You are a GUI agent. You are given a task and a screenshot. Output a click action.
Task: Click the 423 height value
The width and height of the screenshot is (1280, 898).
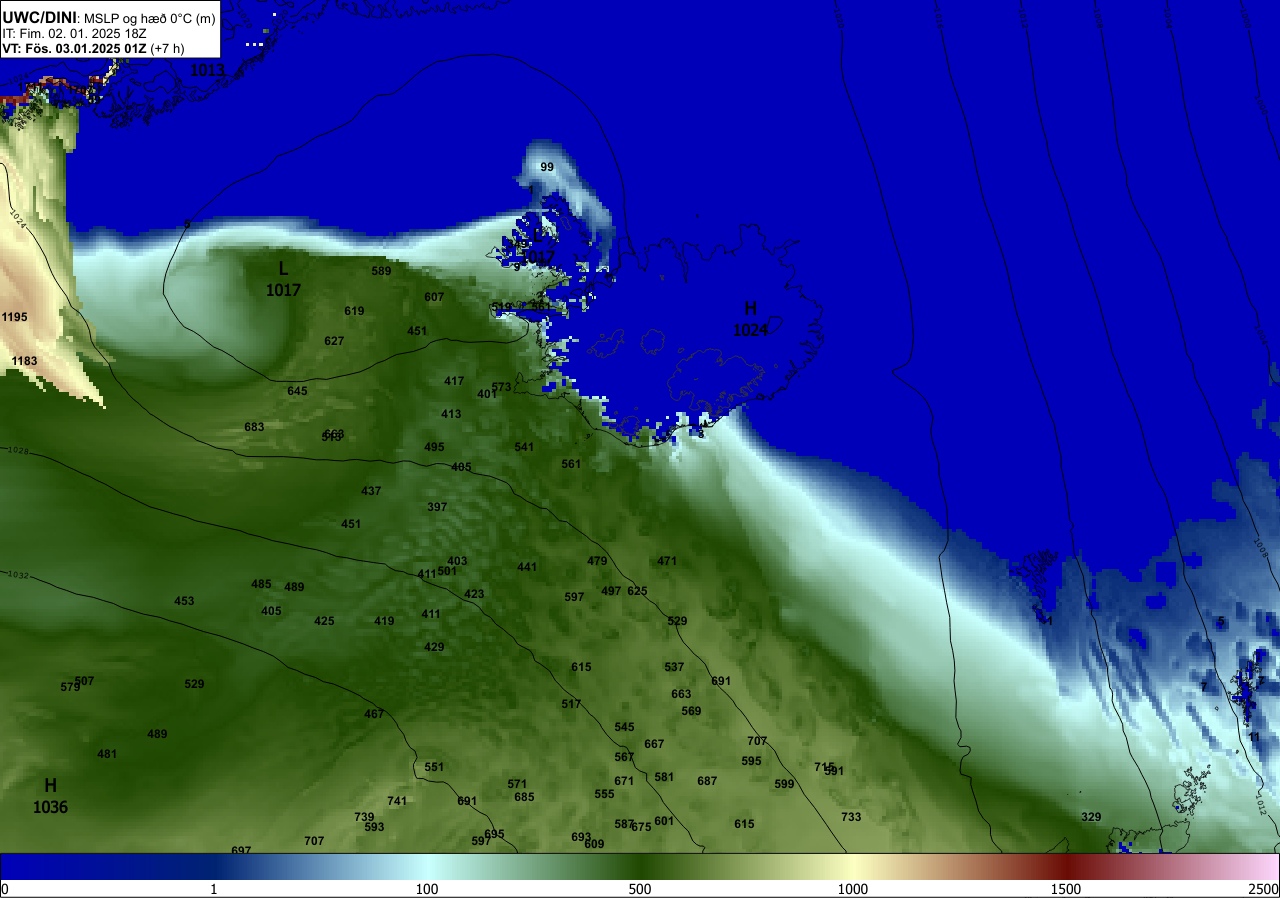(474, 594)
